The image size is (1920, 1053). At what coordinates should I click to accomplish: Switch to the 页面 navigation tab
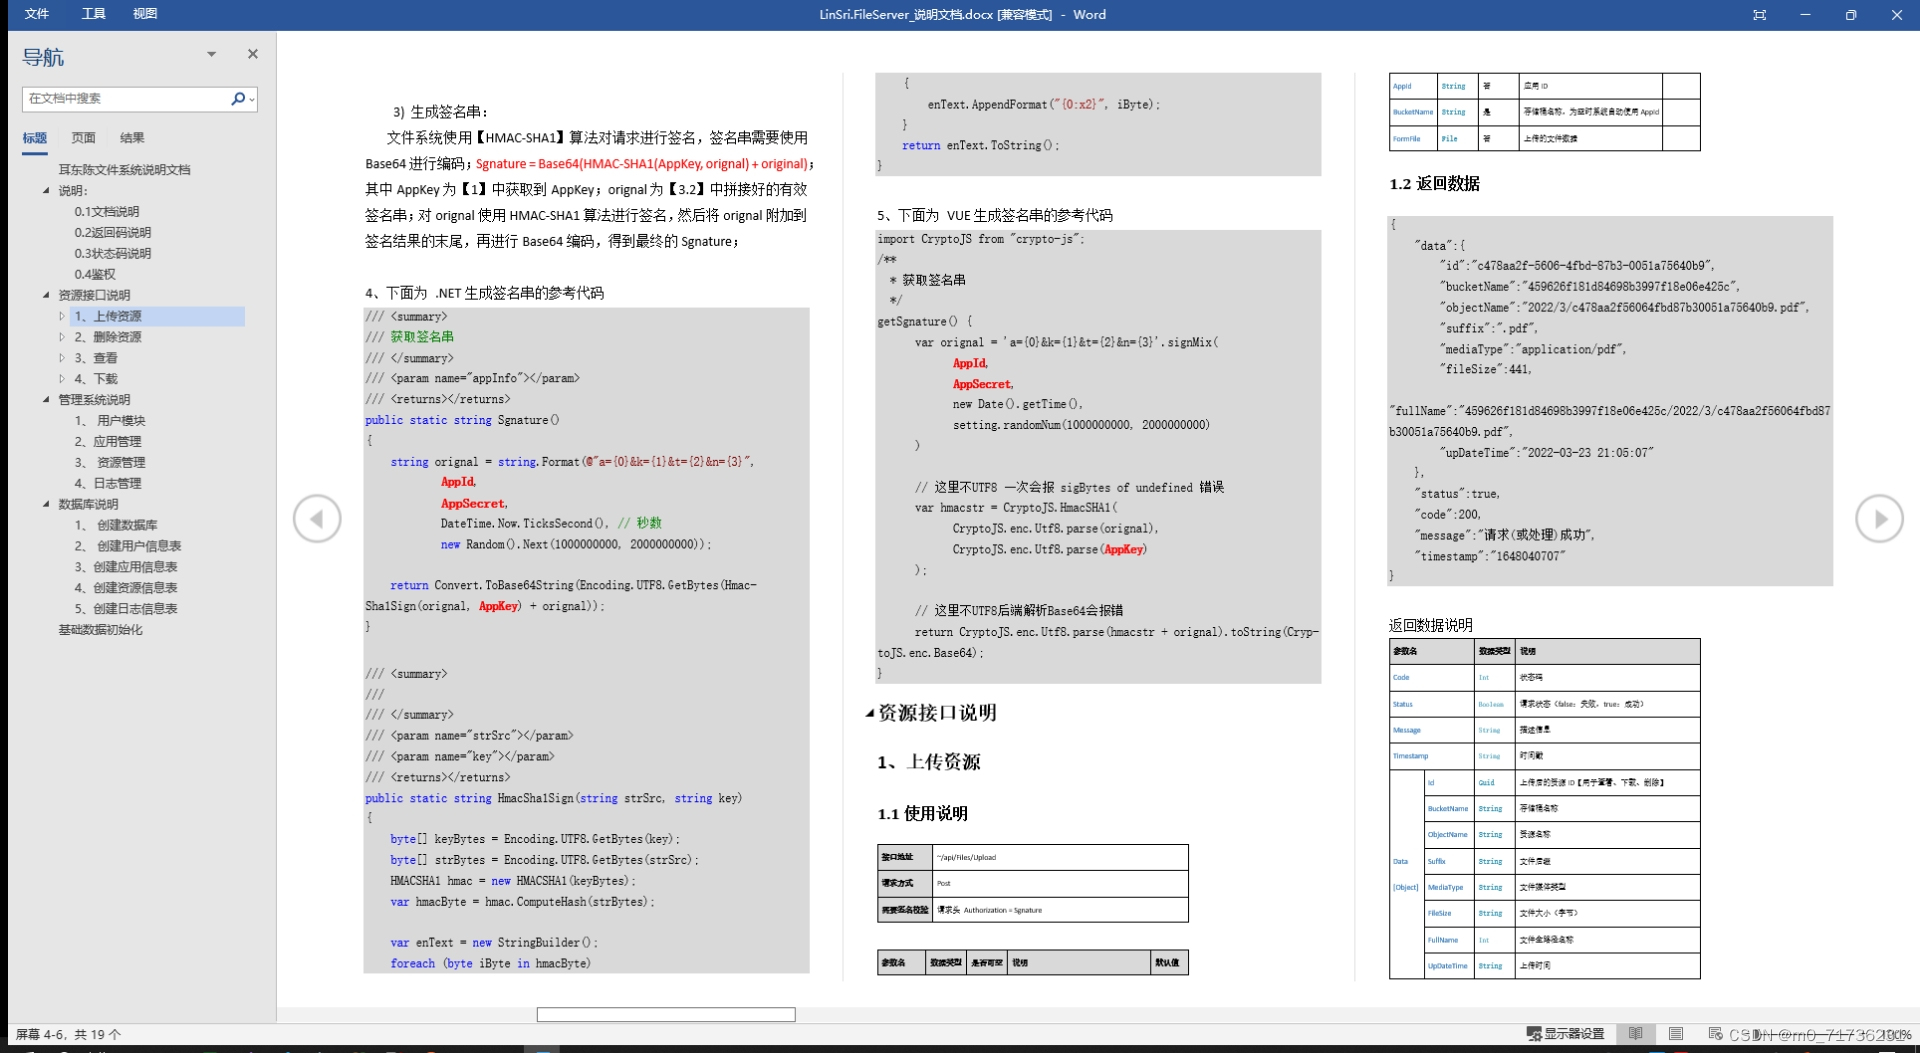point(83,138)
